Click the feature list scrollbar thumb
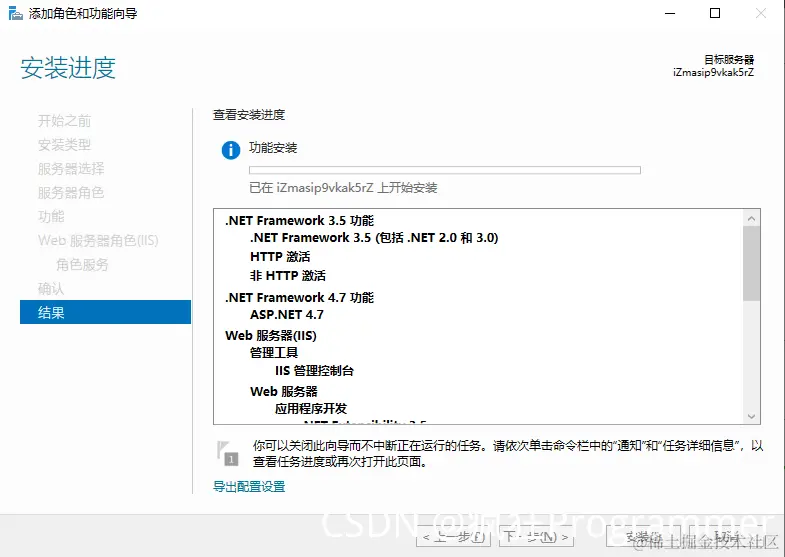785x557 pixels. [751, 263]
